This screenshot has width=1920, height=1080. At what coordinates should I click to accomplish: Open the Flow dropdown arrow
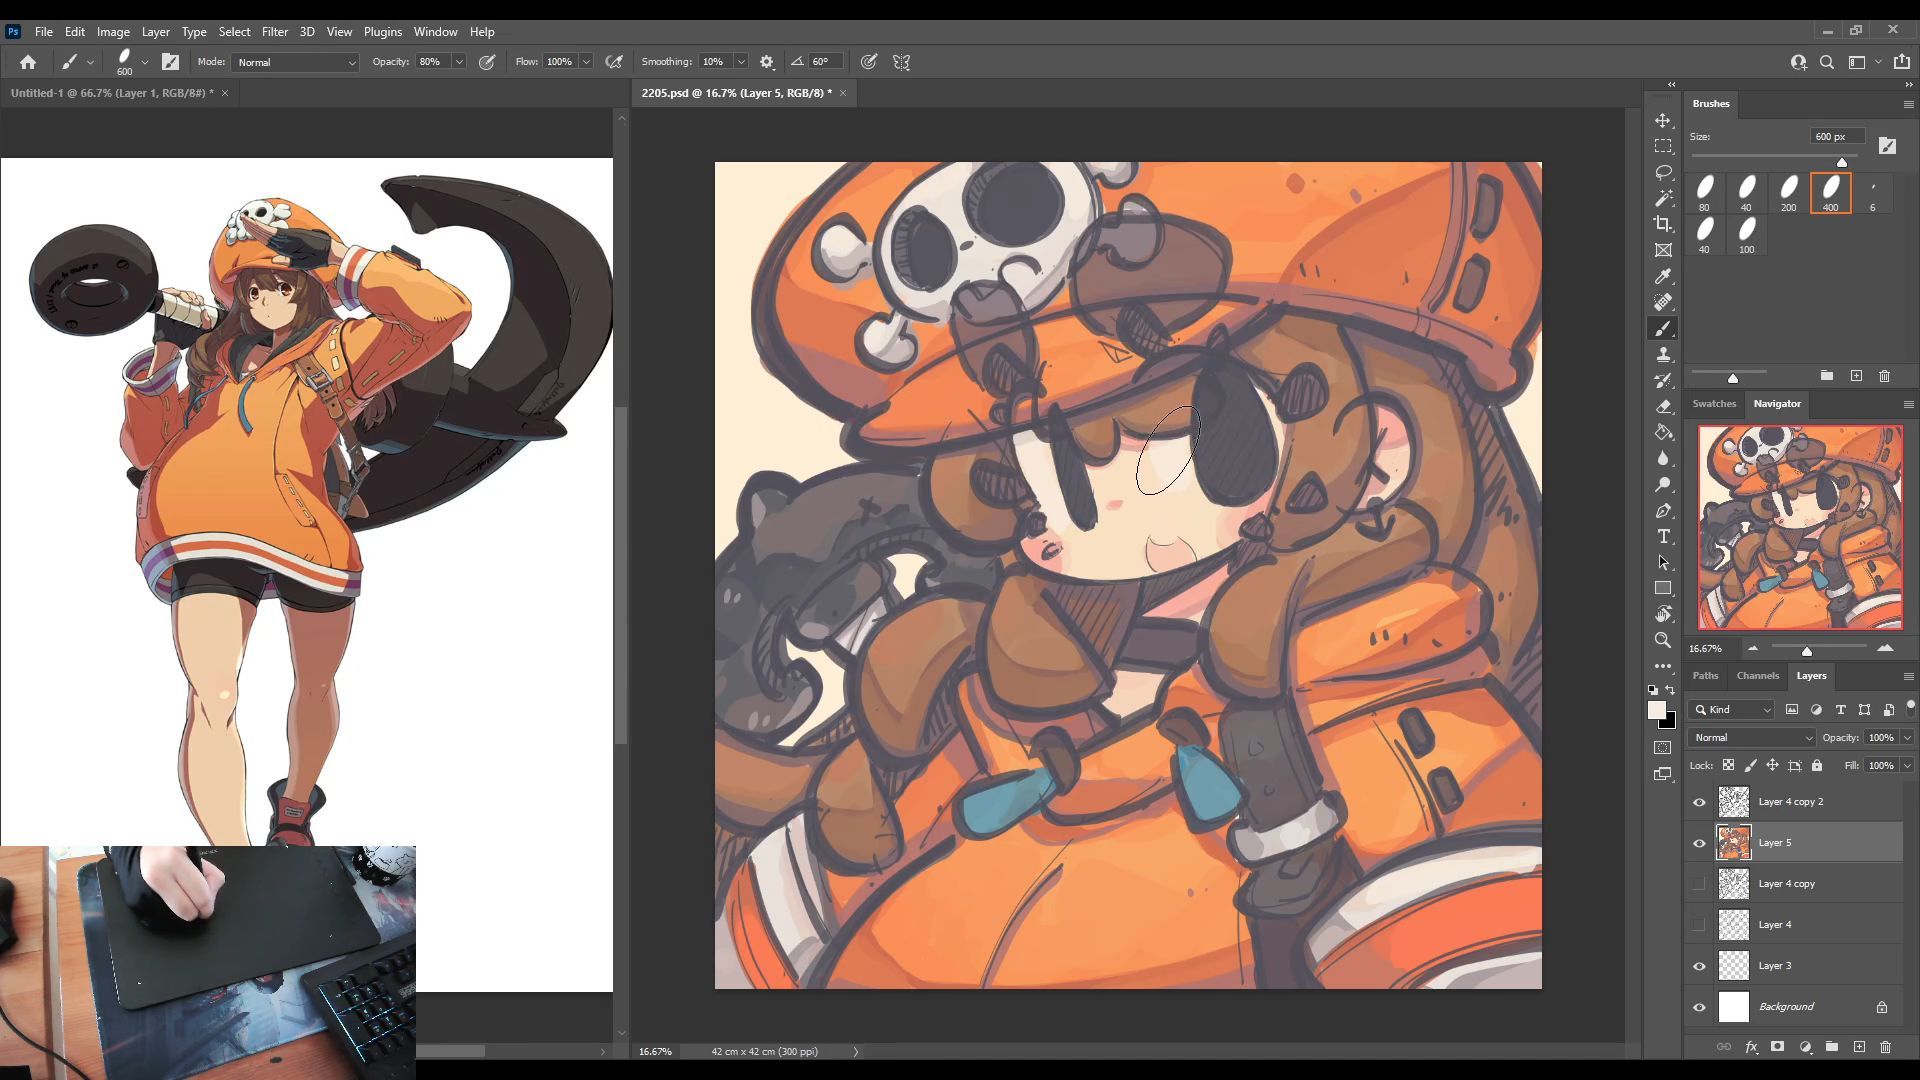[586, 62]
